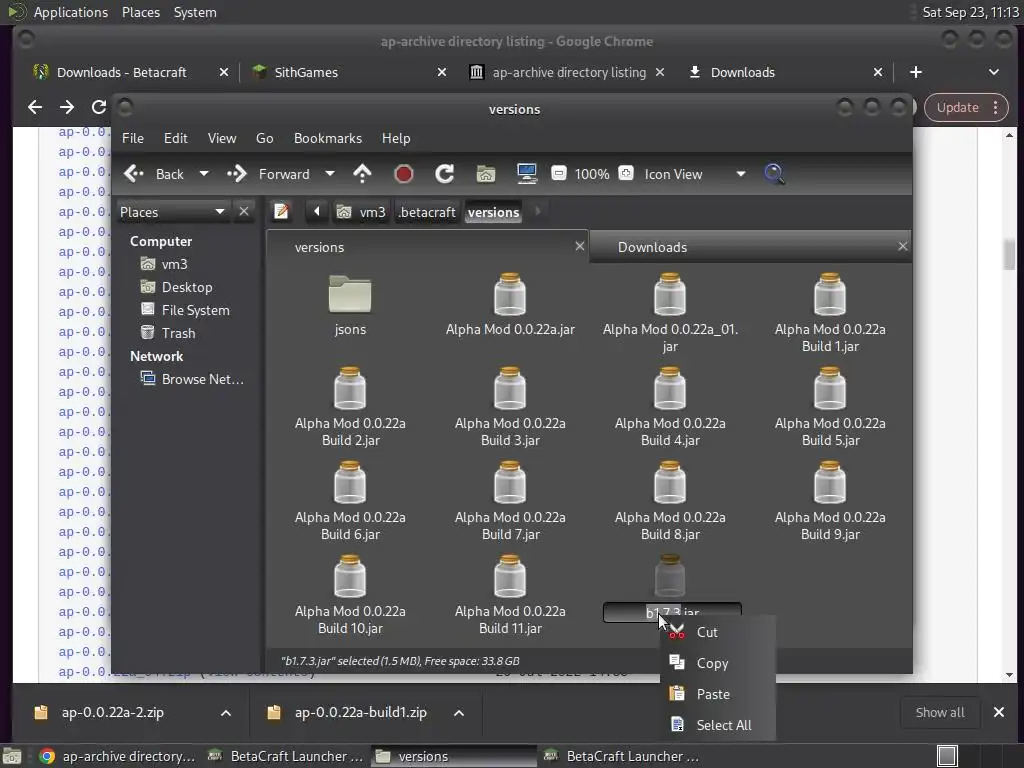Expand the Icon View mode dropdown
Screen dimensions: 1024x768
pyautogui.click(x=740, y=174)
